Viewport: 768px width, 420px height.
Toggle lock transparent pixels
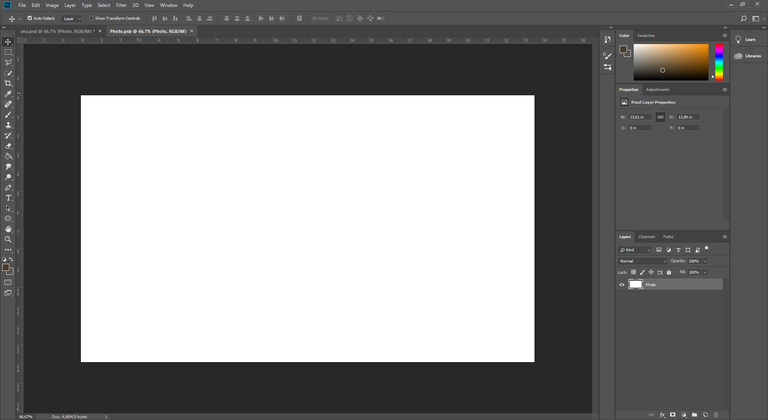point(633,272)
